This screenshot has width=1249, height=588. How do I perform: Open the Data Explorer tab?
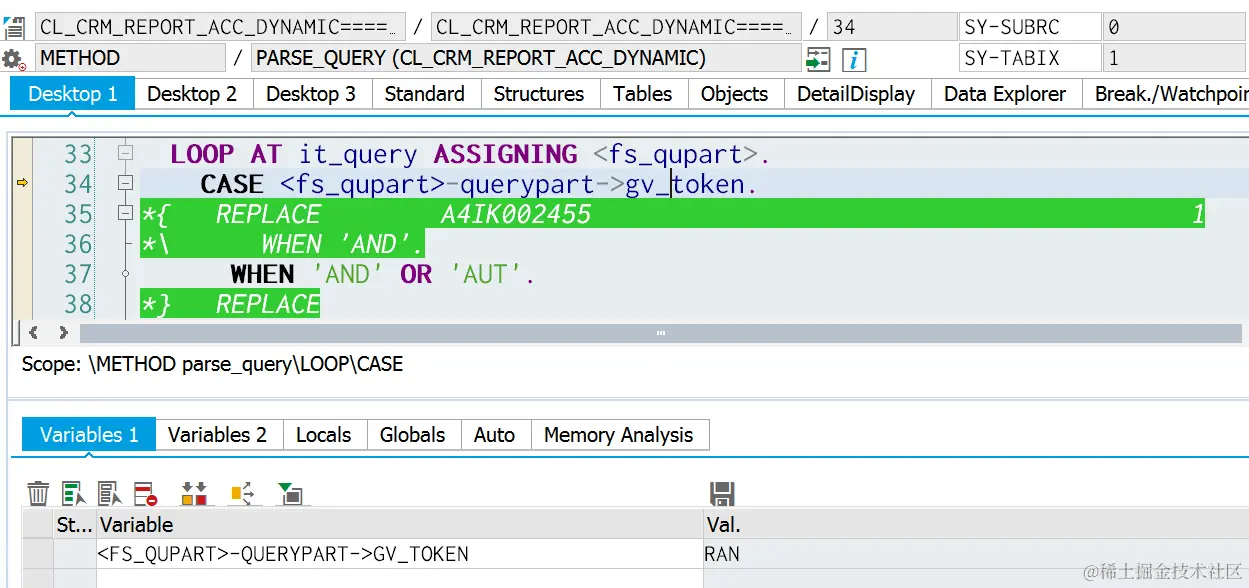click(1005, 94)
